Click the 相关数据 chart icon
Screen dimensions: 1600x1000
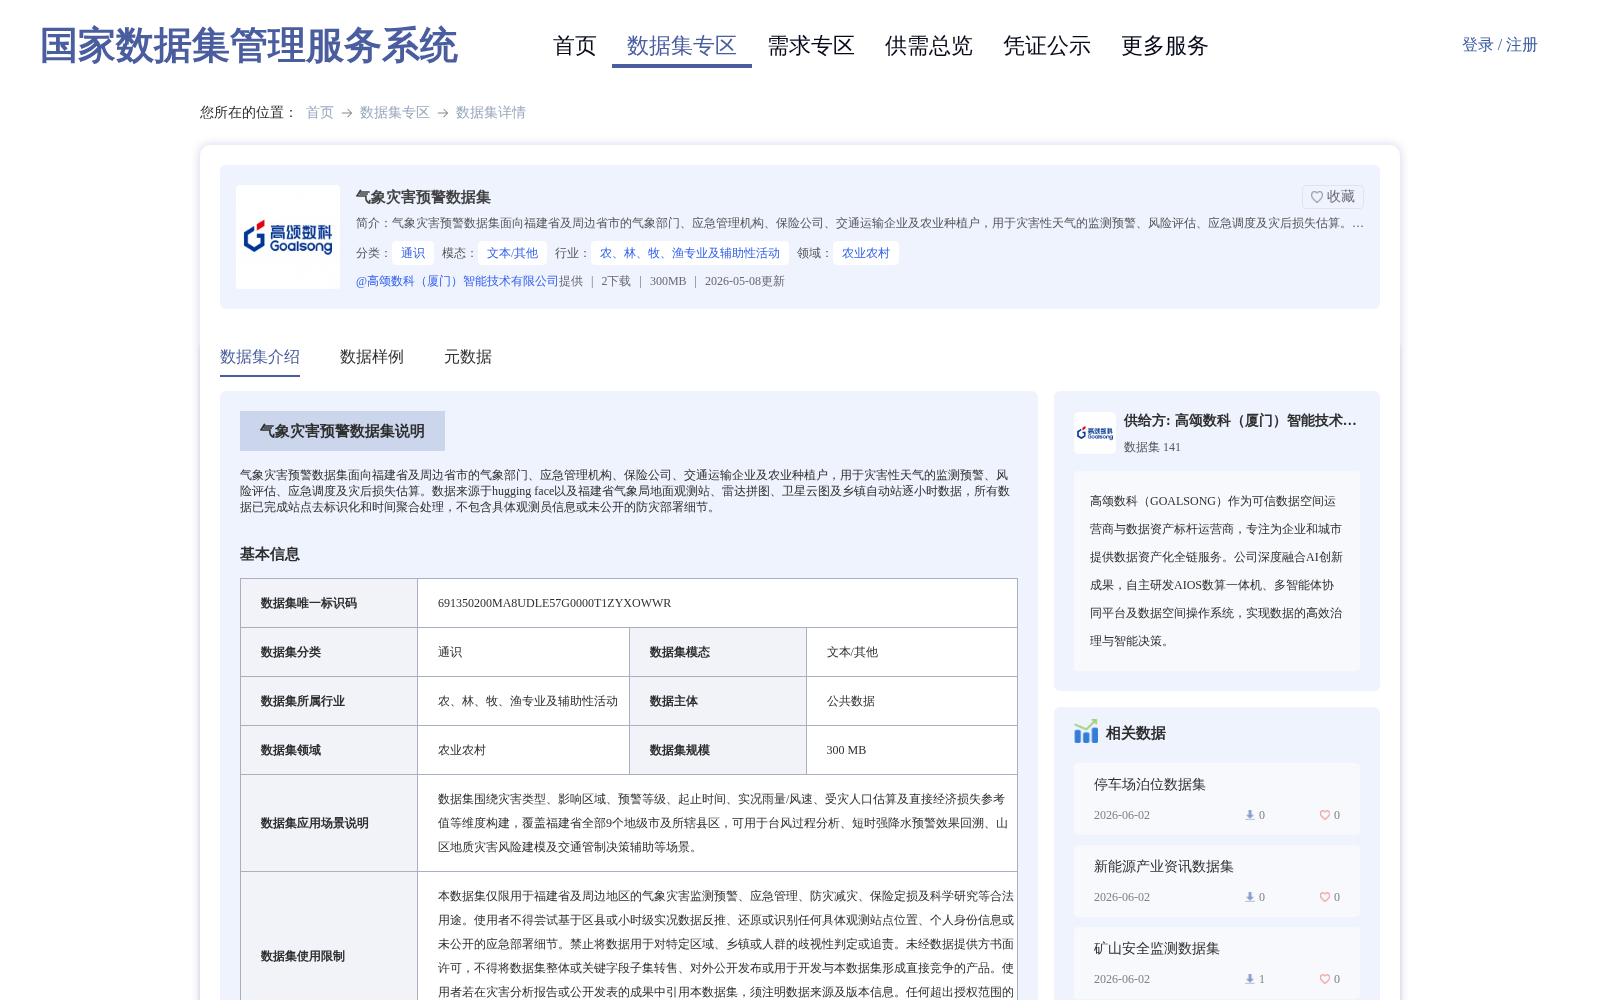pos(1086,732)
